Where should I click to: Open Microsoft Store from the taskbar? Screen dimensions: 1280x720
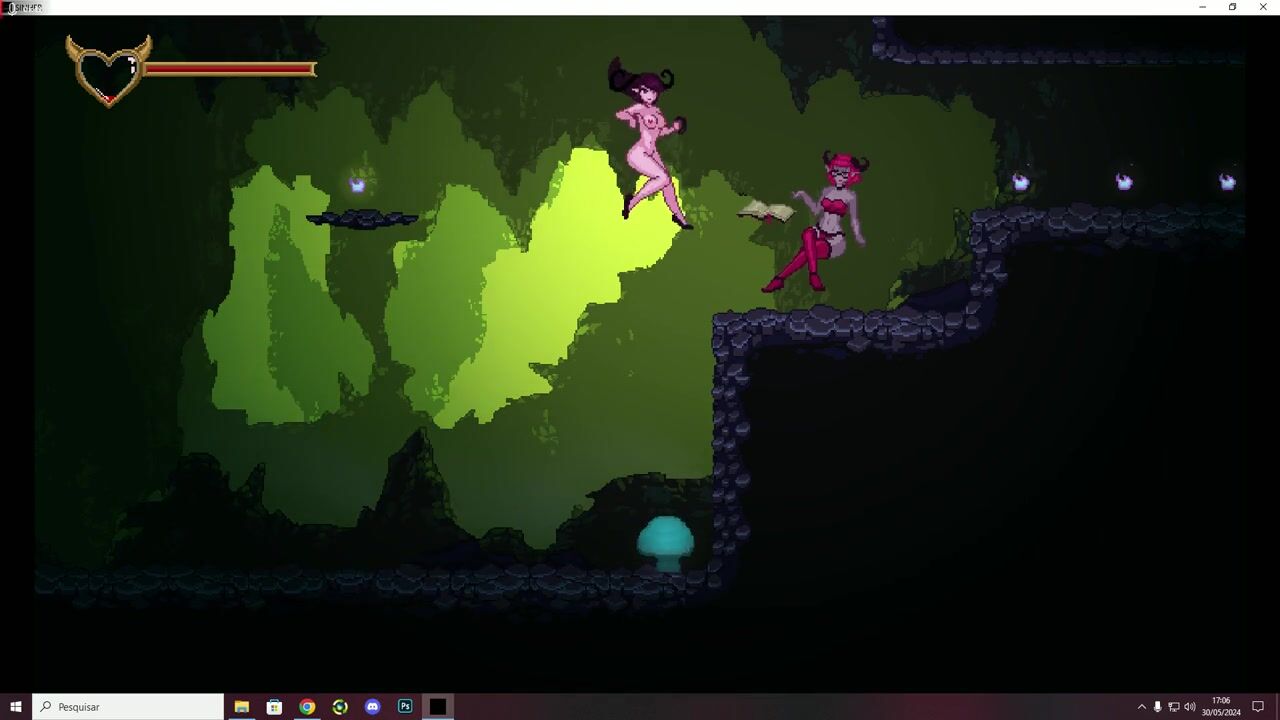tap(274, 706)
